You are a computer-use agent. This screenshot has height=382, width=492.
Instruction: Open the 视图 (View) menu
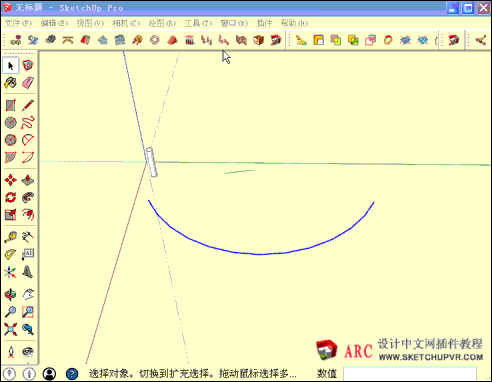coord(90,23)
